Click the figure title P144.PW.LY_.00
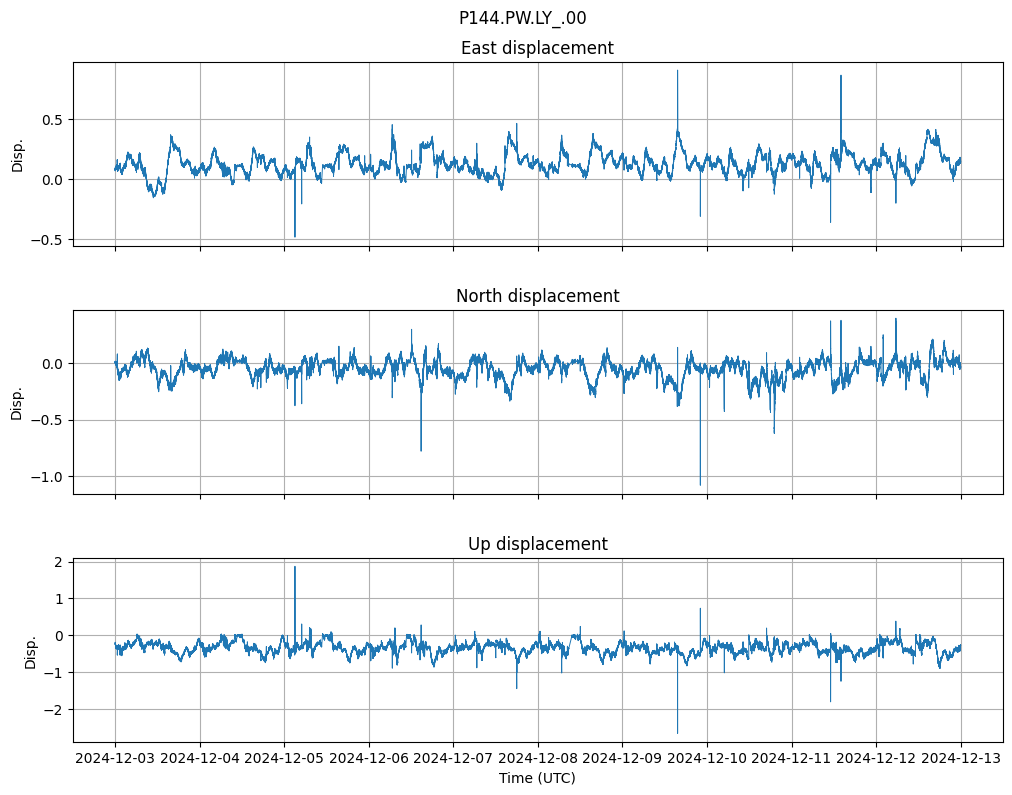 pos(522,18)
